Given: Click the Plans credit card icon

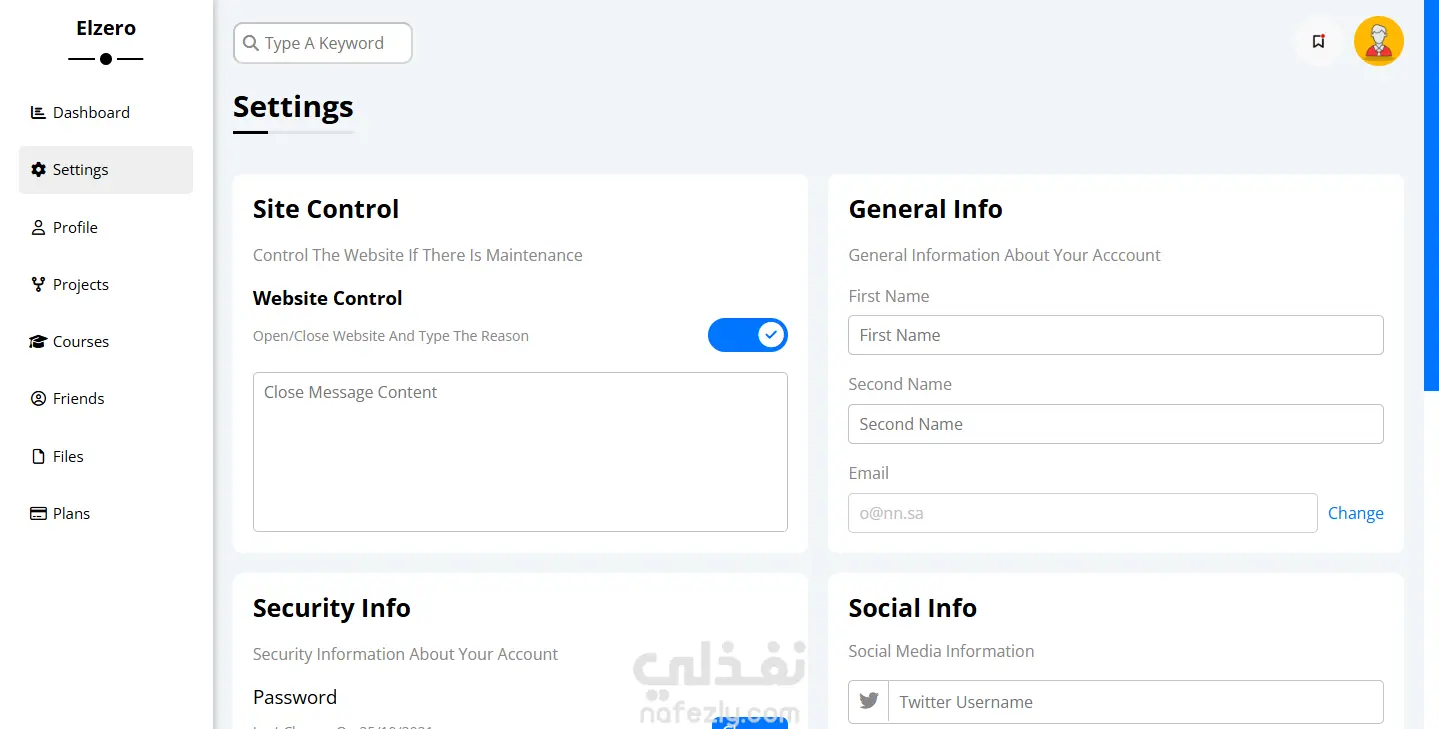Looking at the screenshot, I should coord(38,514).
